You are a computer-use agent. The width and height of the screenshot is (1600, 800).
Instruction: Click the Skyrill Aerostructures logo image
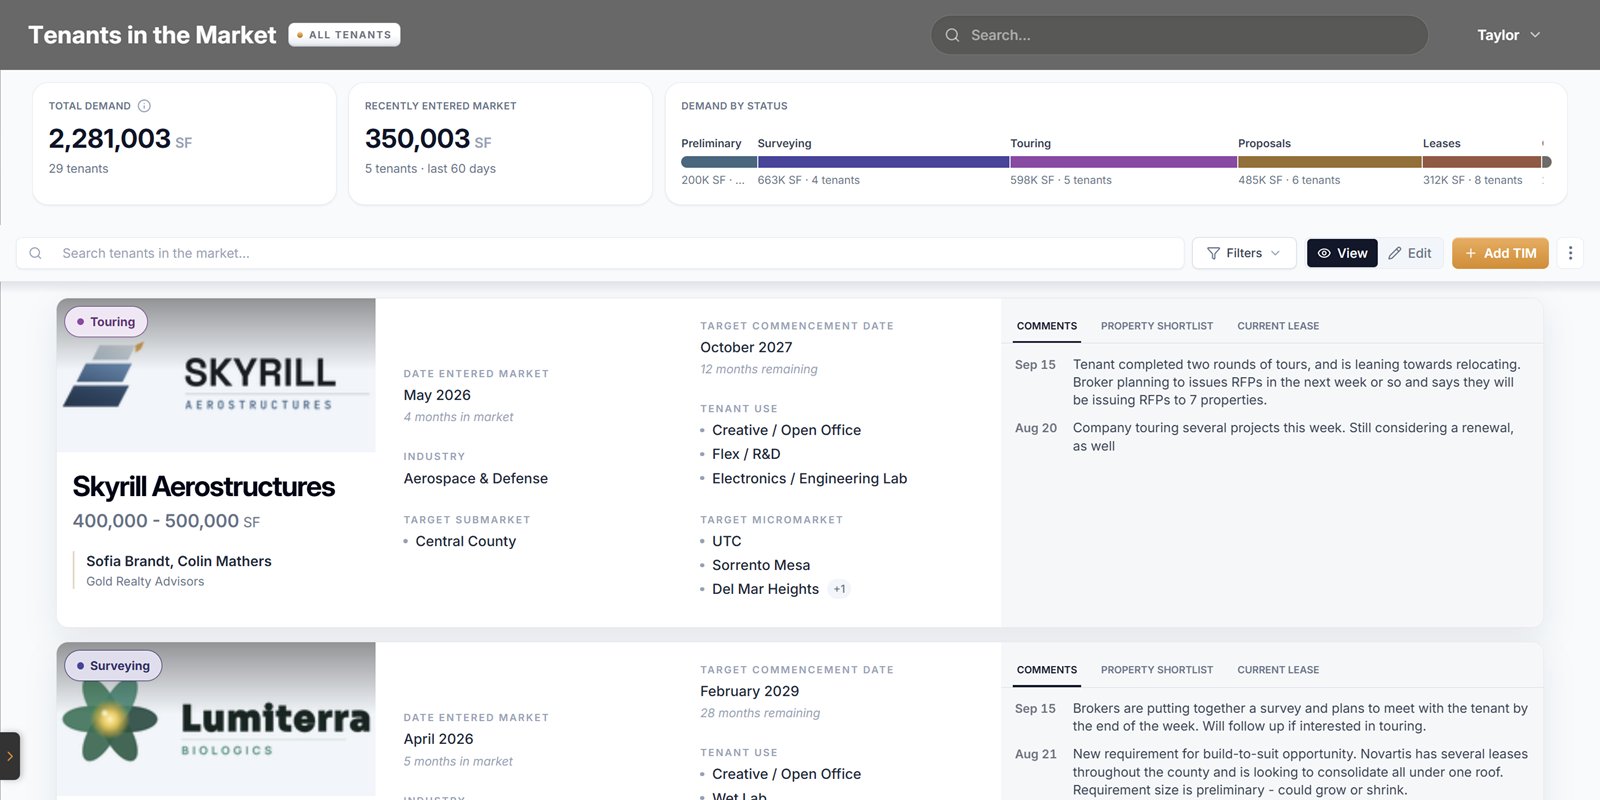[216, 375]
